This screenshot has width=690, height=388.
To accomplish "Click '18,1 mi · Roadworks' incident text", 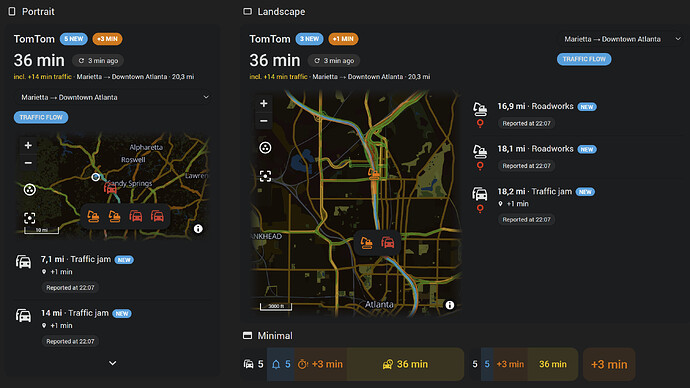I will (536, 149).
